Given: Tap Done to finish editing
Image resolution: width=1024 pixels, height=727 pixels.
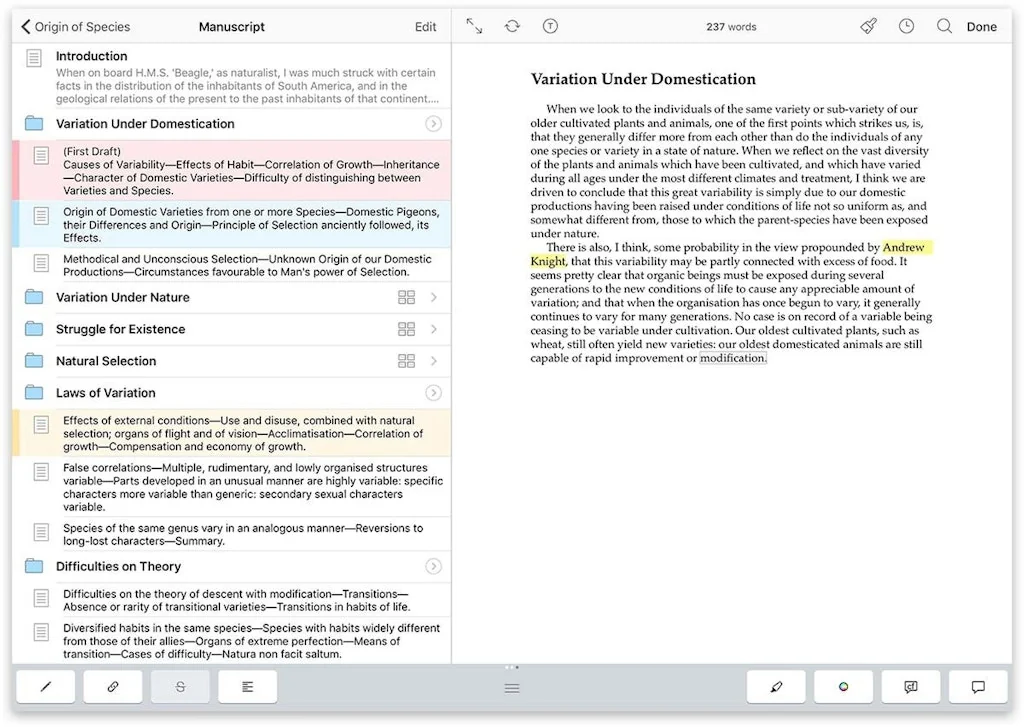Looking at the screenshot, I should [x=982, y=26].
